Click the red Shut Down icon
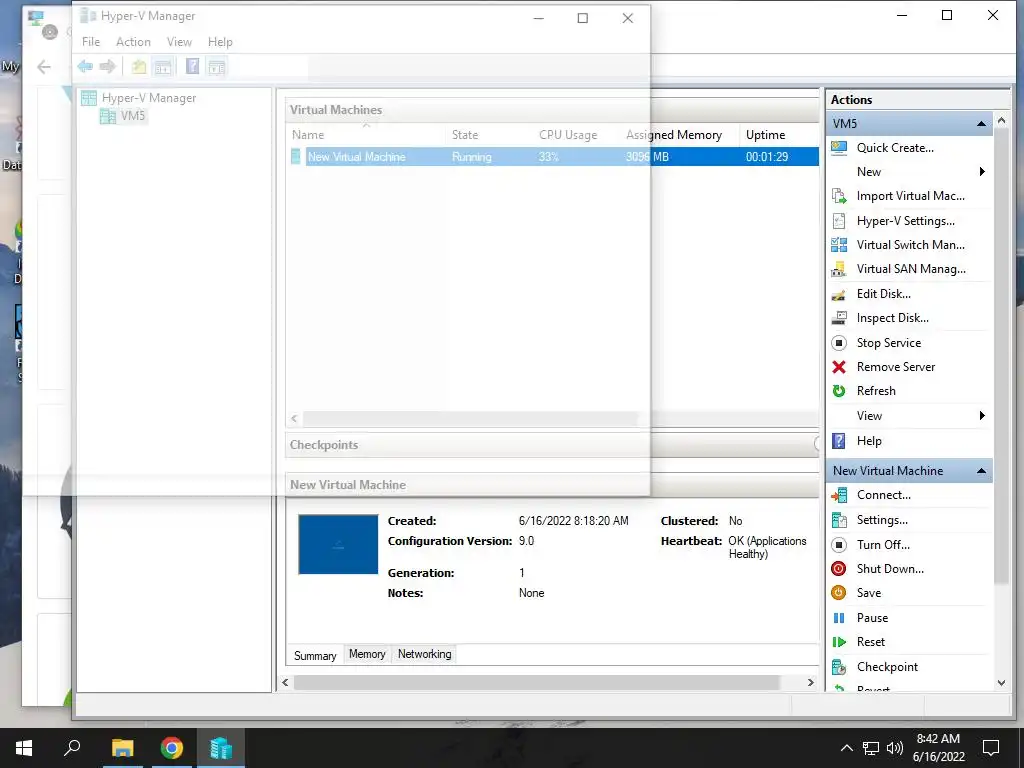1024x768 pixels. coord(839,569)
